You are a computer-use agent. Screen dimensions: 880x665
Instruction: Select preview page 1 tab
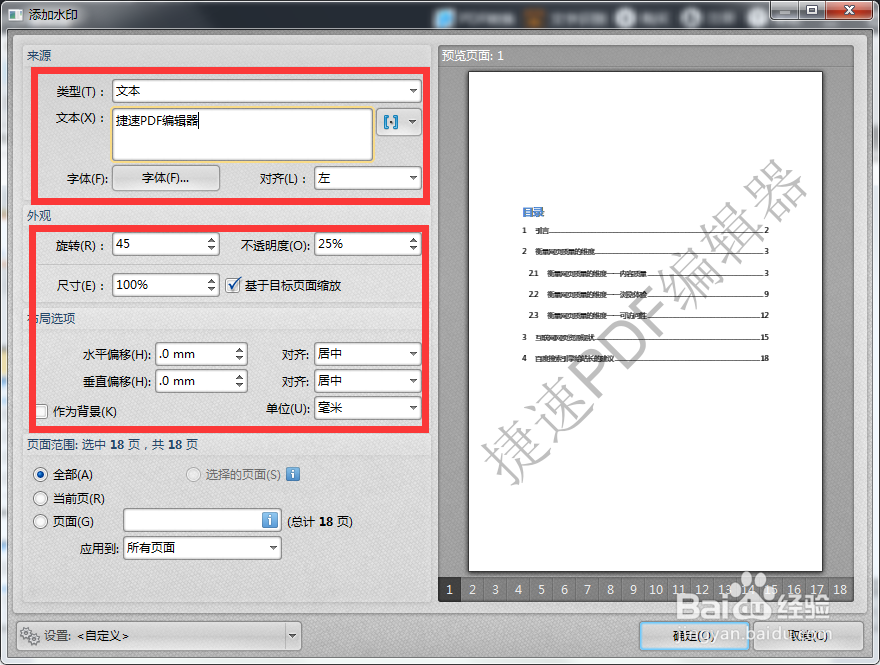click(449, 590)
